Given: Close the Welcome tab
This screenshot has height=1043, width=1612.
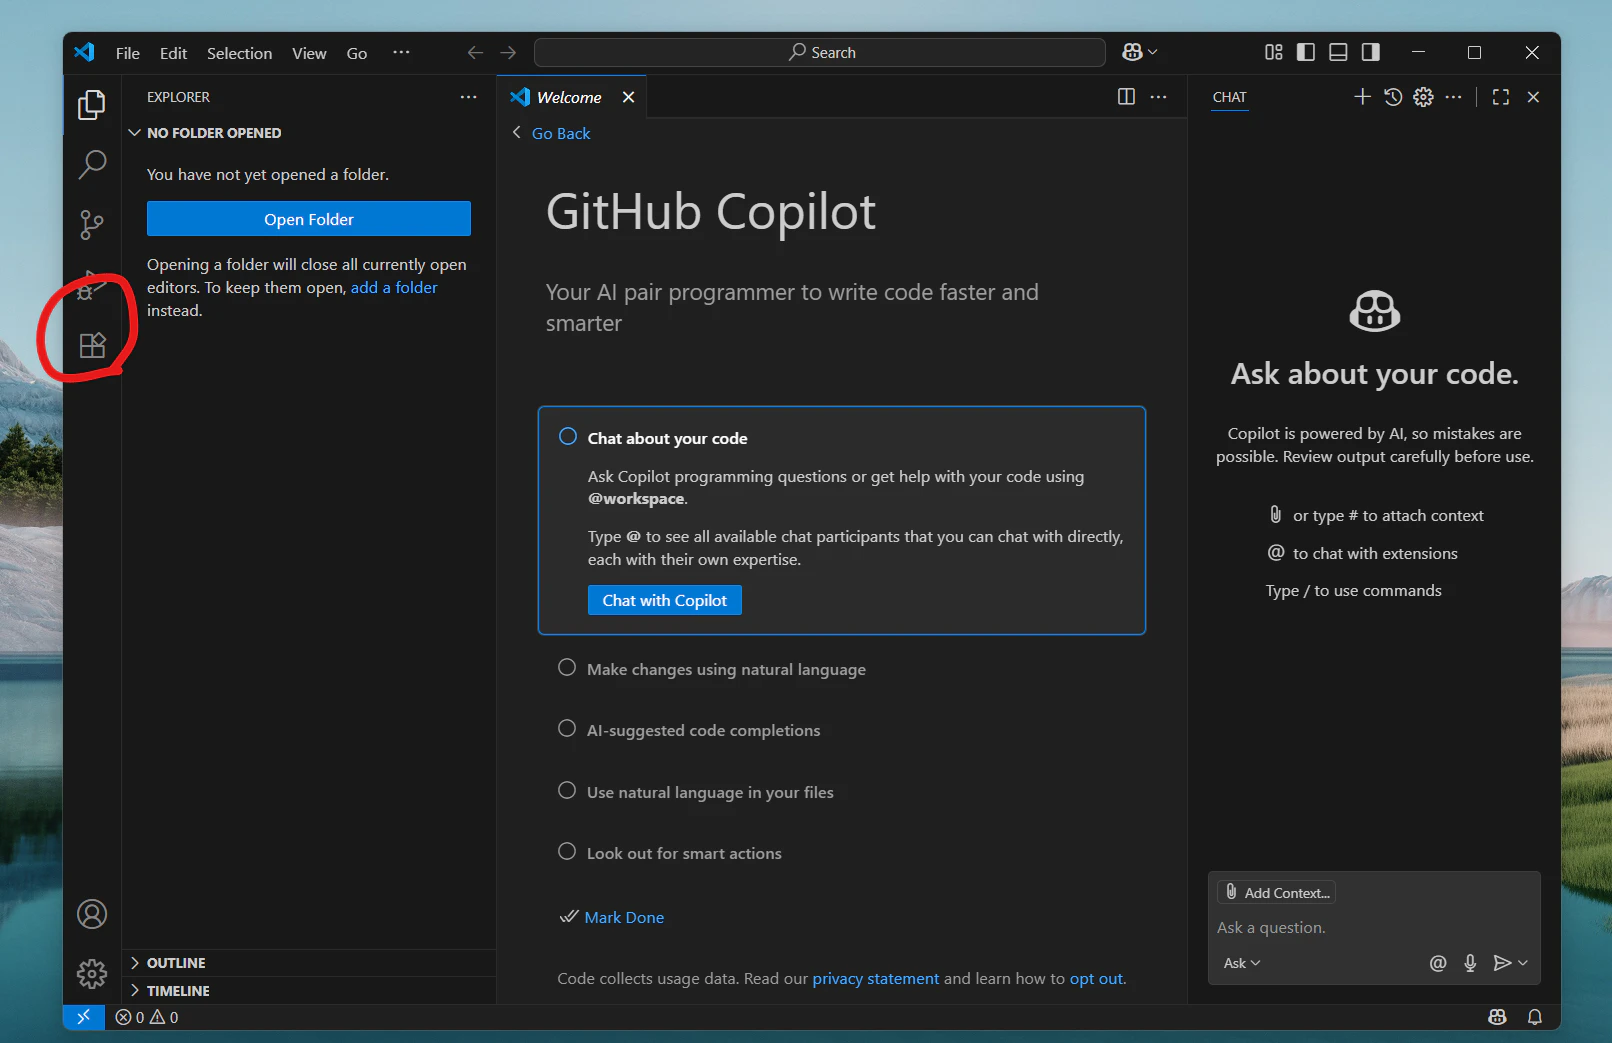Looking at the screenshot, I should point(628,97).
